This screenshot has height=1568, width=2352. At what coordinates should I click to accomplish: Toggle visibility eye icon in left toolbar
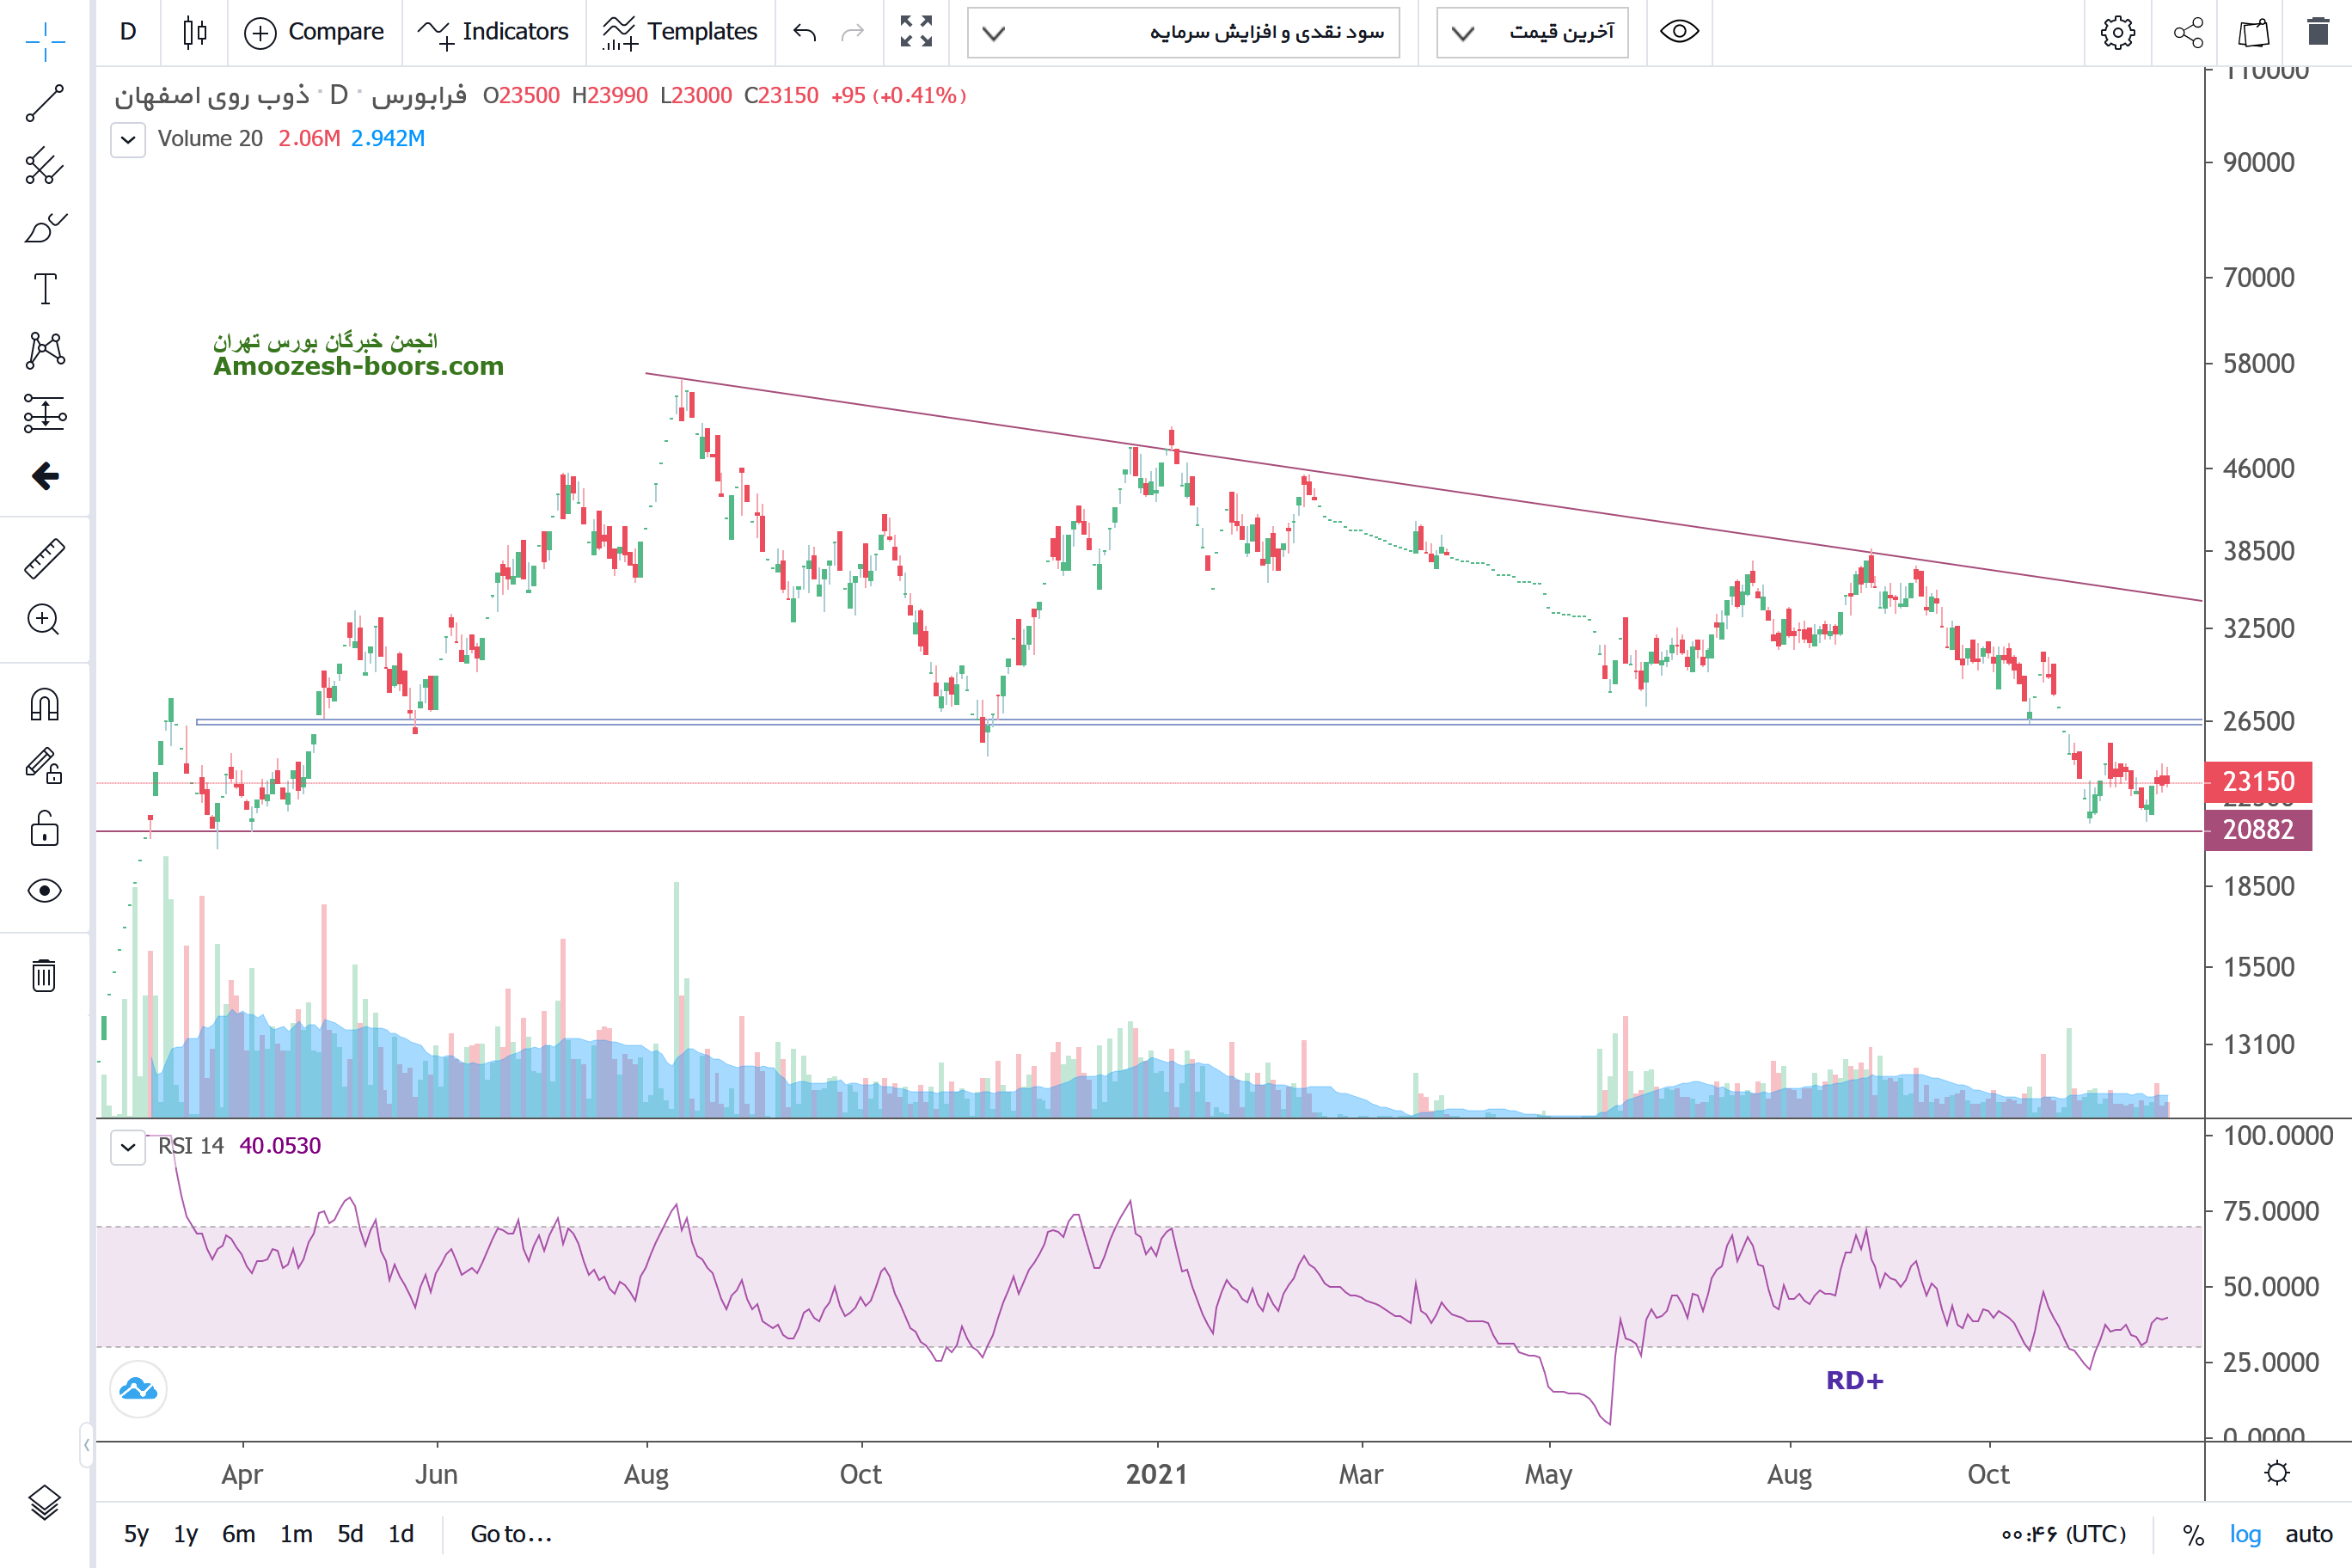pyautogui.click(x=44, y=890)
